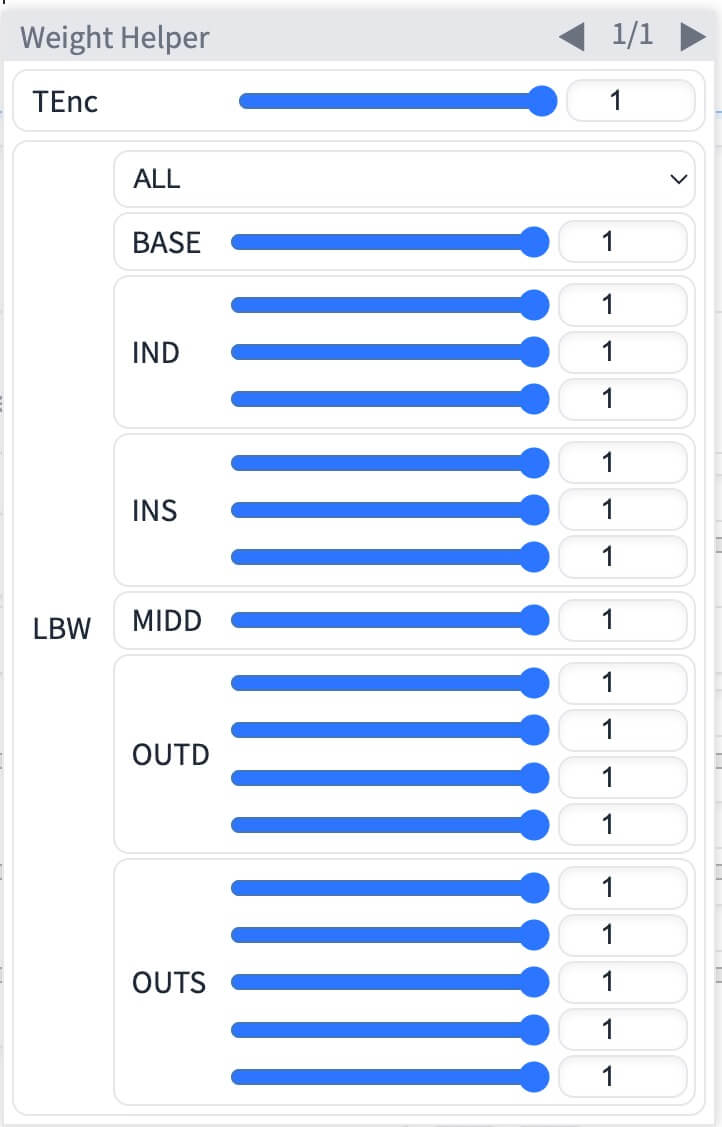Focus the MIDD value input field
722x1127 pixels.
tap(622, 621)
